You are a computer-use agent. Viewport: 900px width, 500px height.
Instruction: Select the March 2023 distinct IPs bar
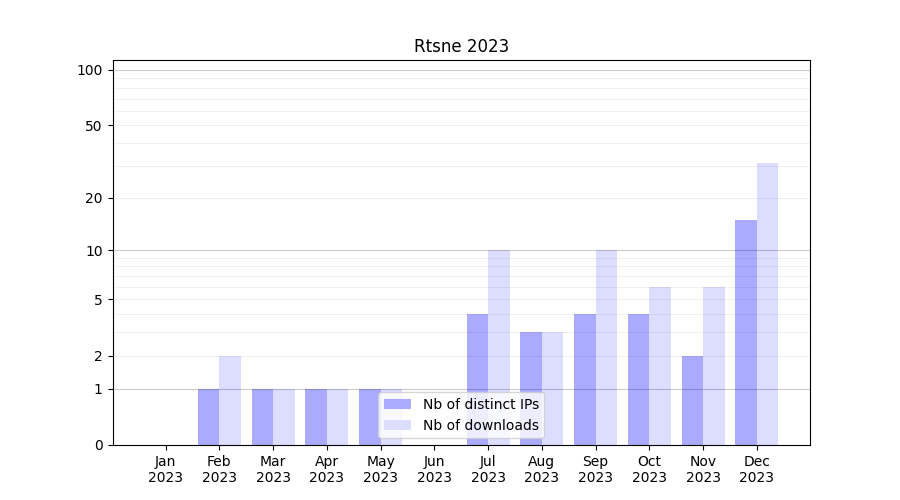[262, 417]
